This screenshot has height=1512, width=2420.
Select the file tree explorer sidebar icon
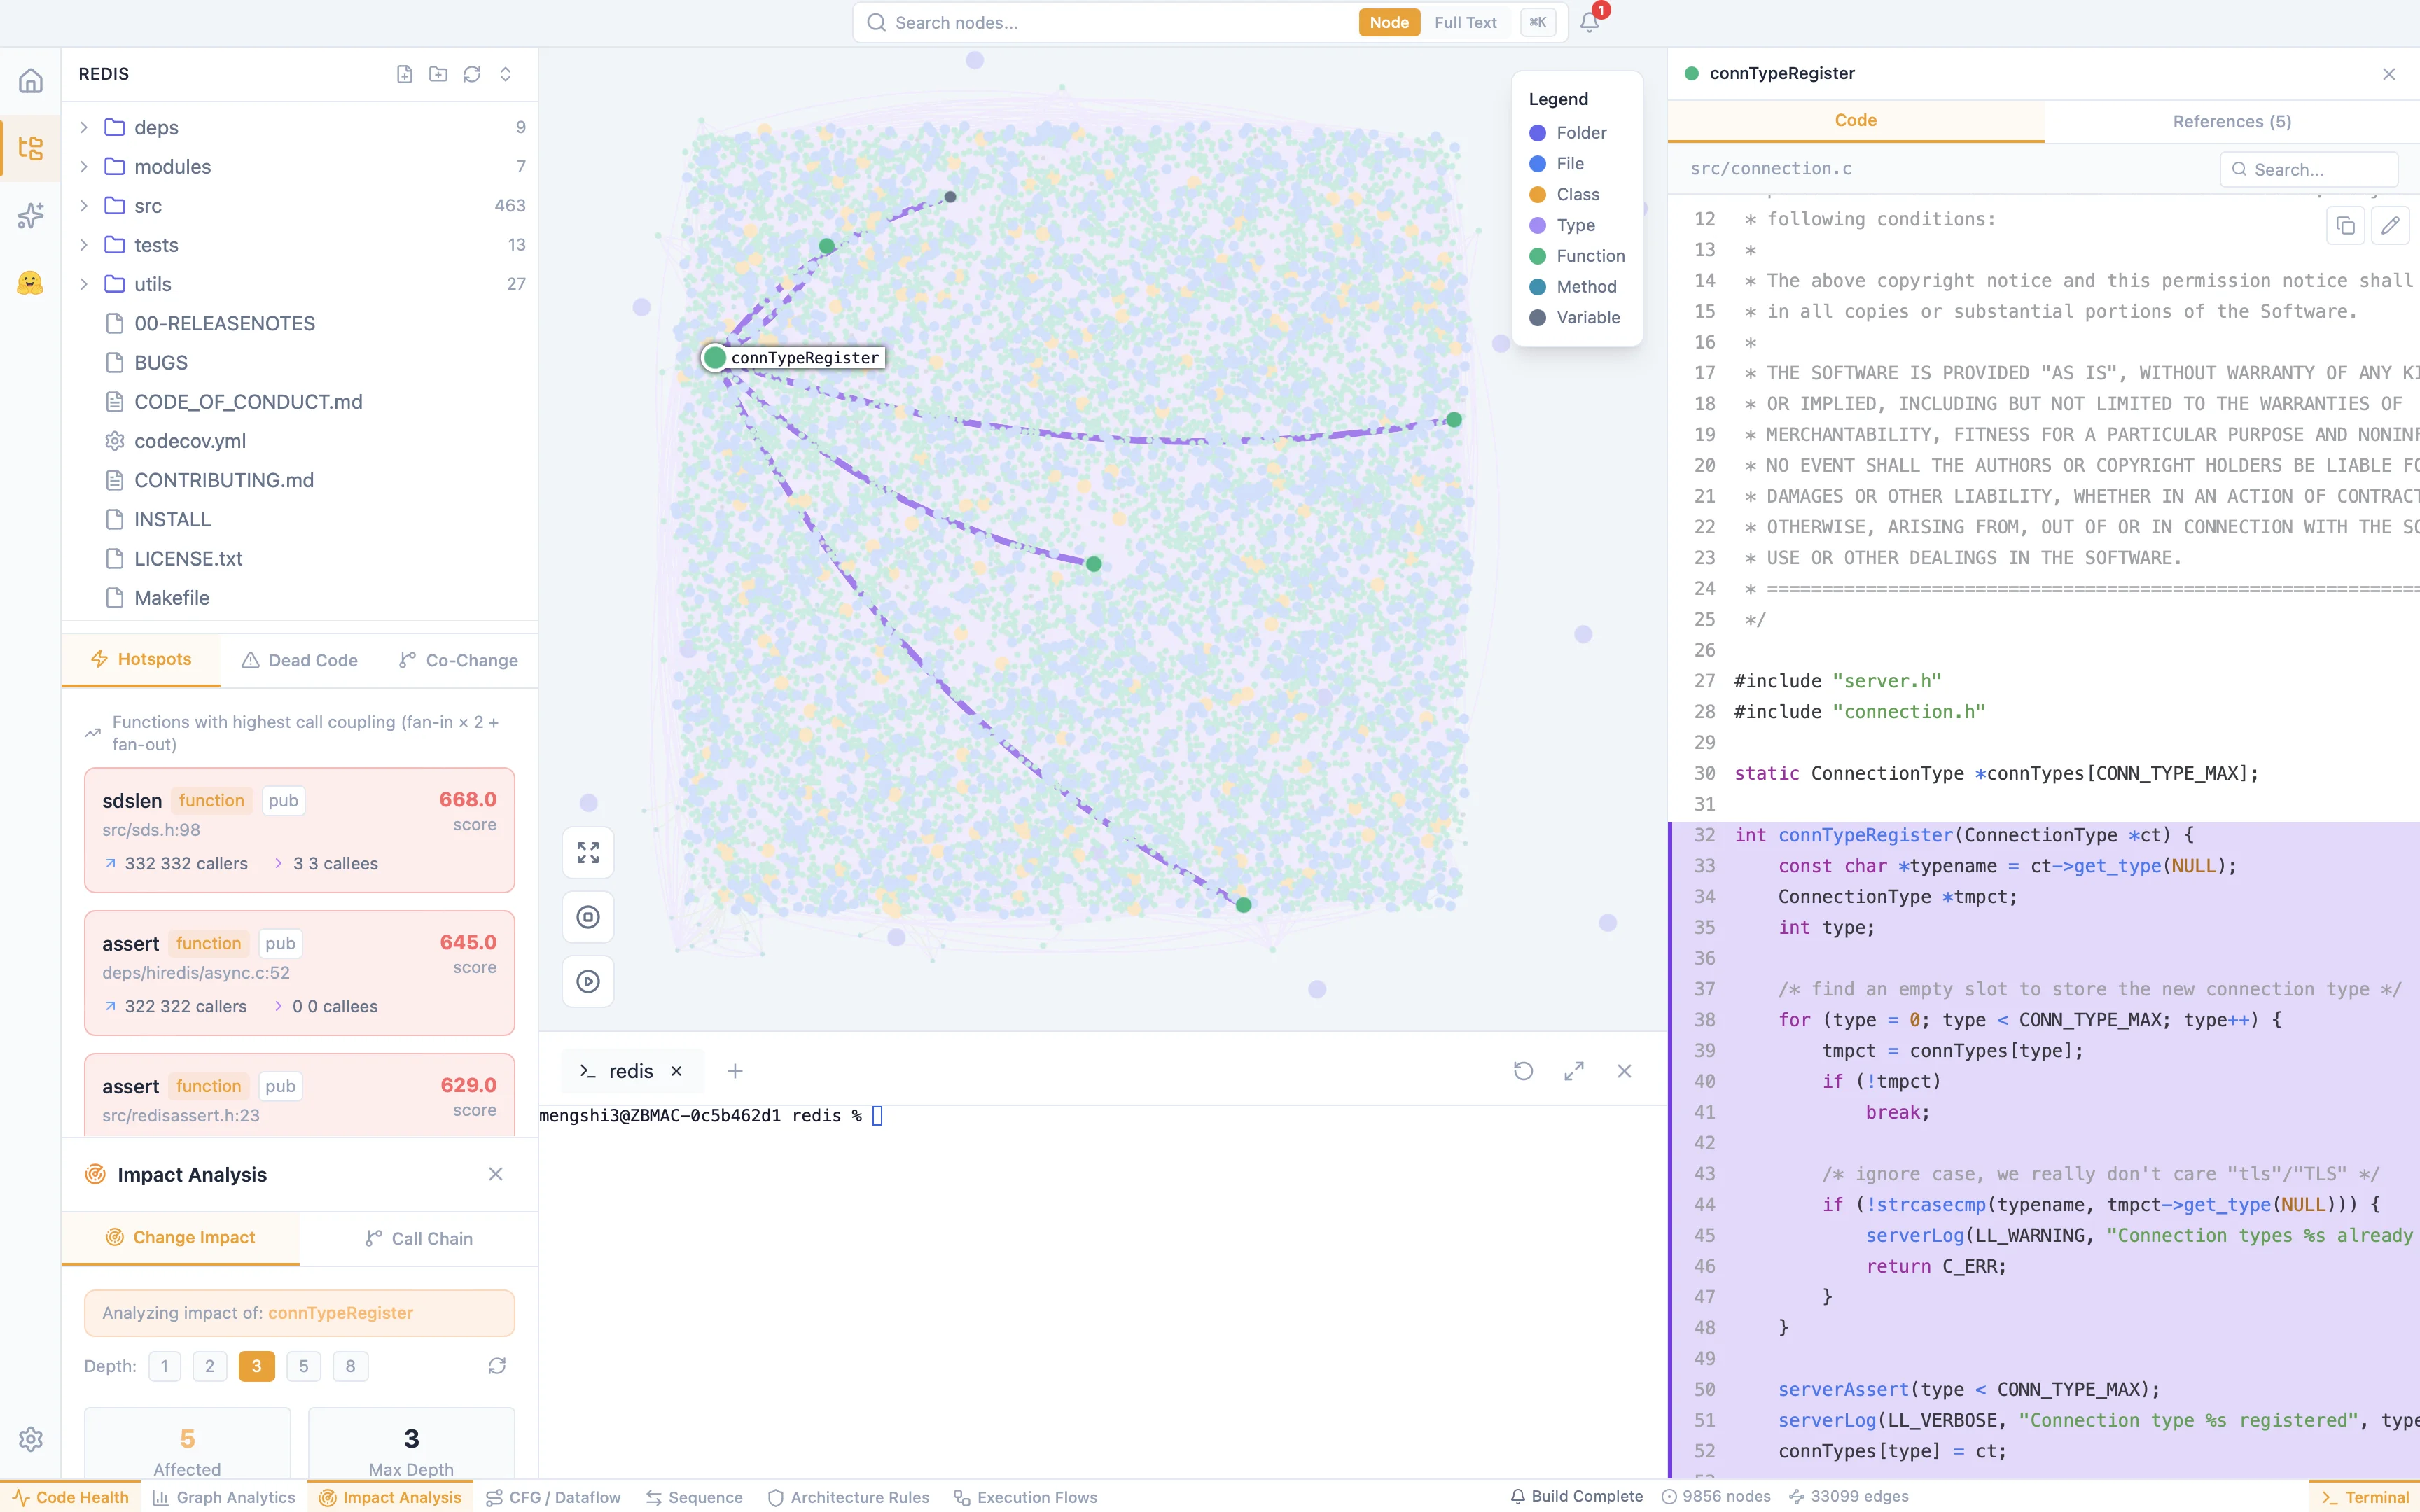coord(30,148)
